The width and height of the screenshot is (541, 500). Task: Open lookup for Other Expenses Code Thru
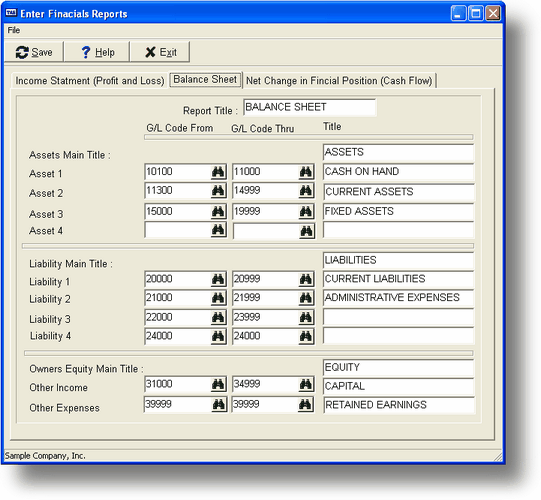pos(305,404)
